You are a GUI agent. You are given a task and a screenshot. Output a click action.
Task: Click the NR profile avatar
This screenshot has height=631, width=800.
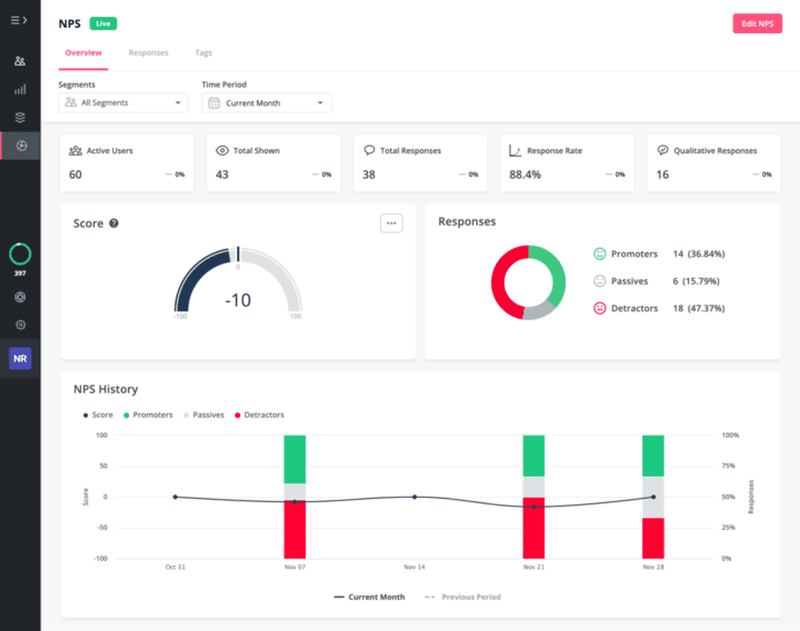pyautogui.click(x=19, y=357)
